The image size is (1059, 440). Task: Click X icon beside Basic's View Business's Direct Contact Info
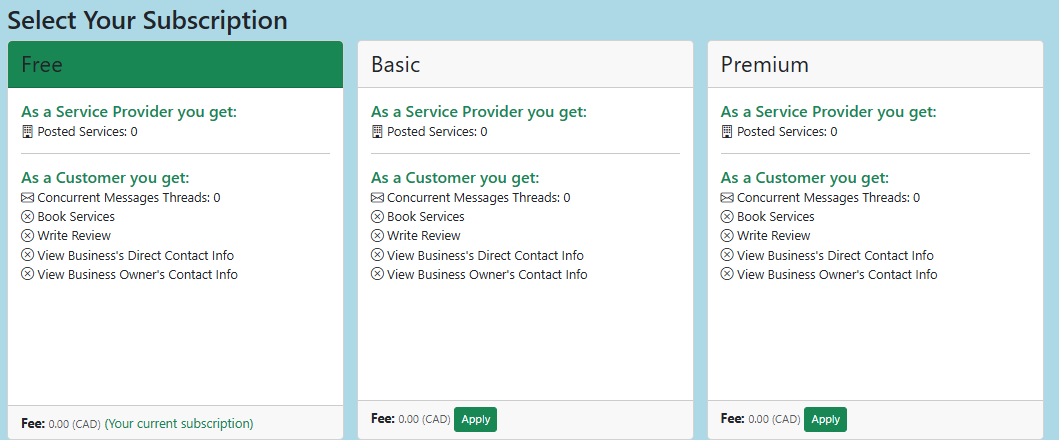377,255
